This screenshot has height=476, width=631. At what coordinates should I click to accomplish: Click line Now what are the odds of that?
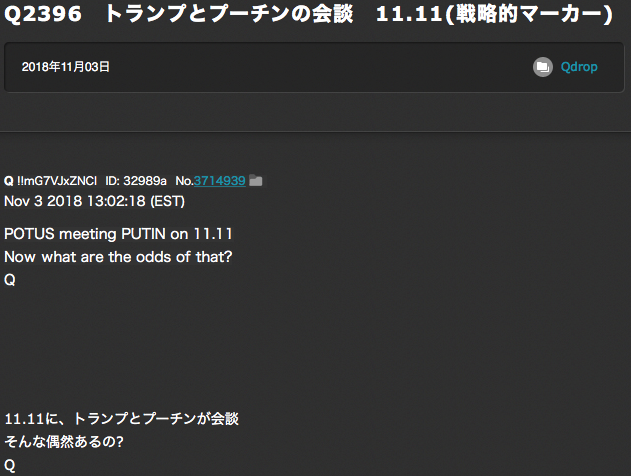point(118,257)
